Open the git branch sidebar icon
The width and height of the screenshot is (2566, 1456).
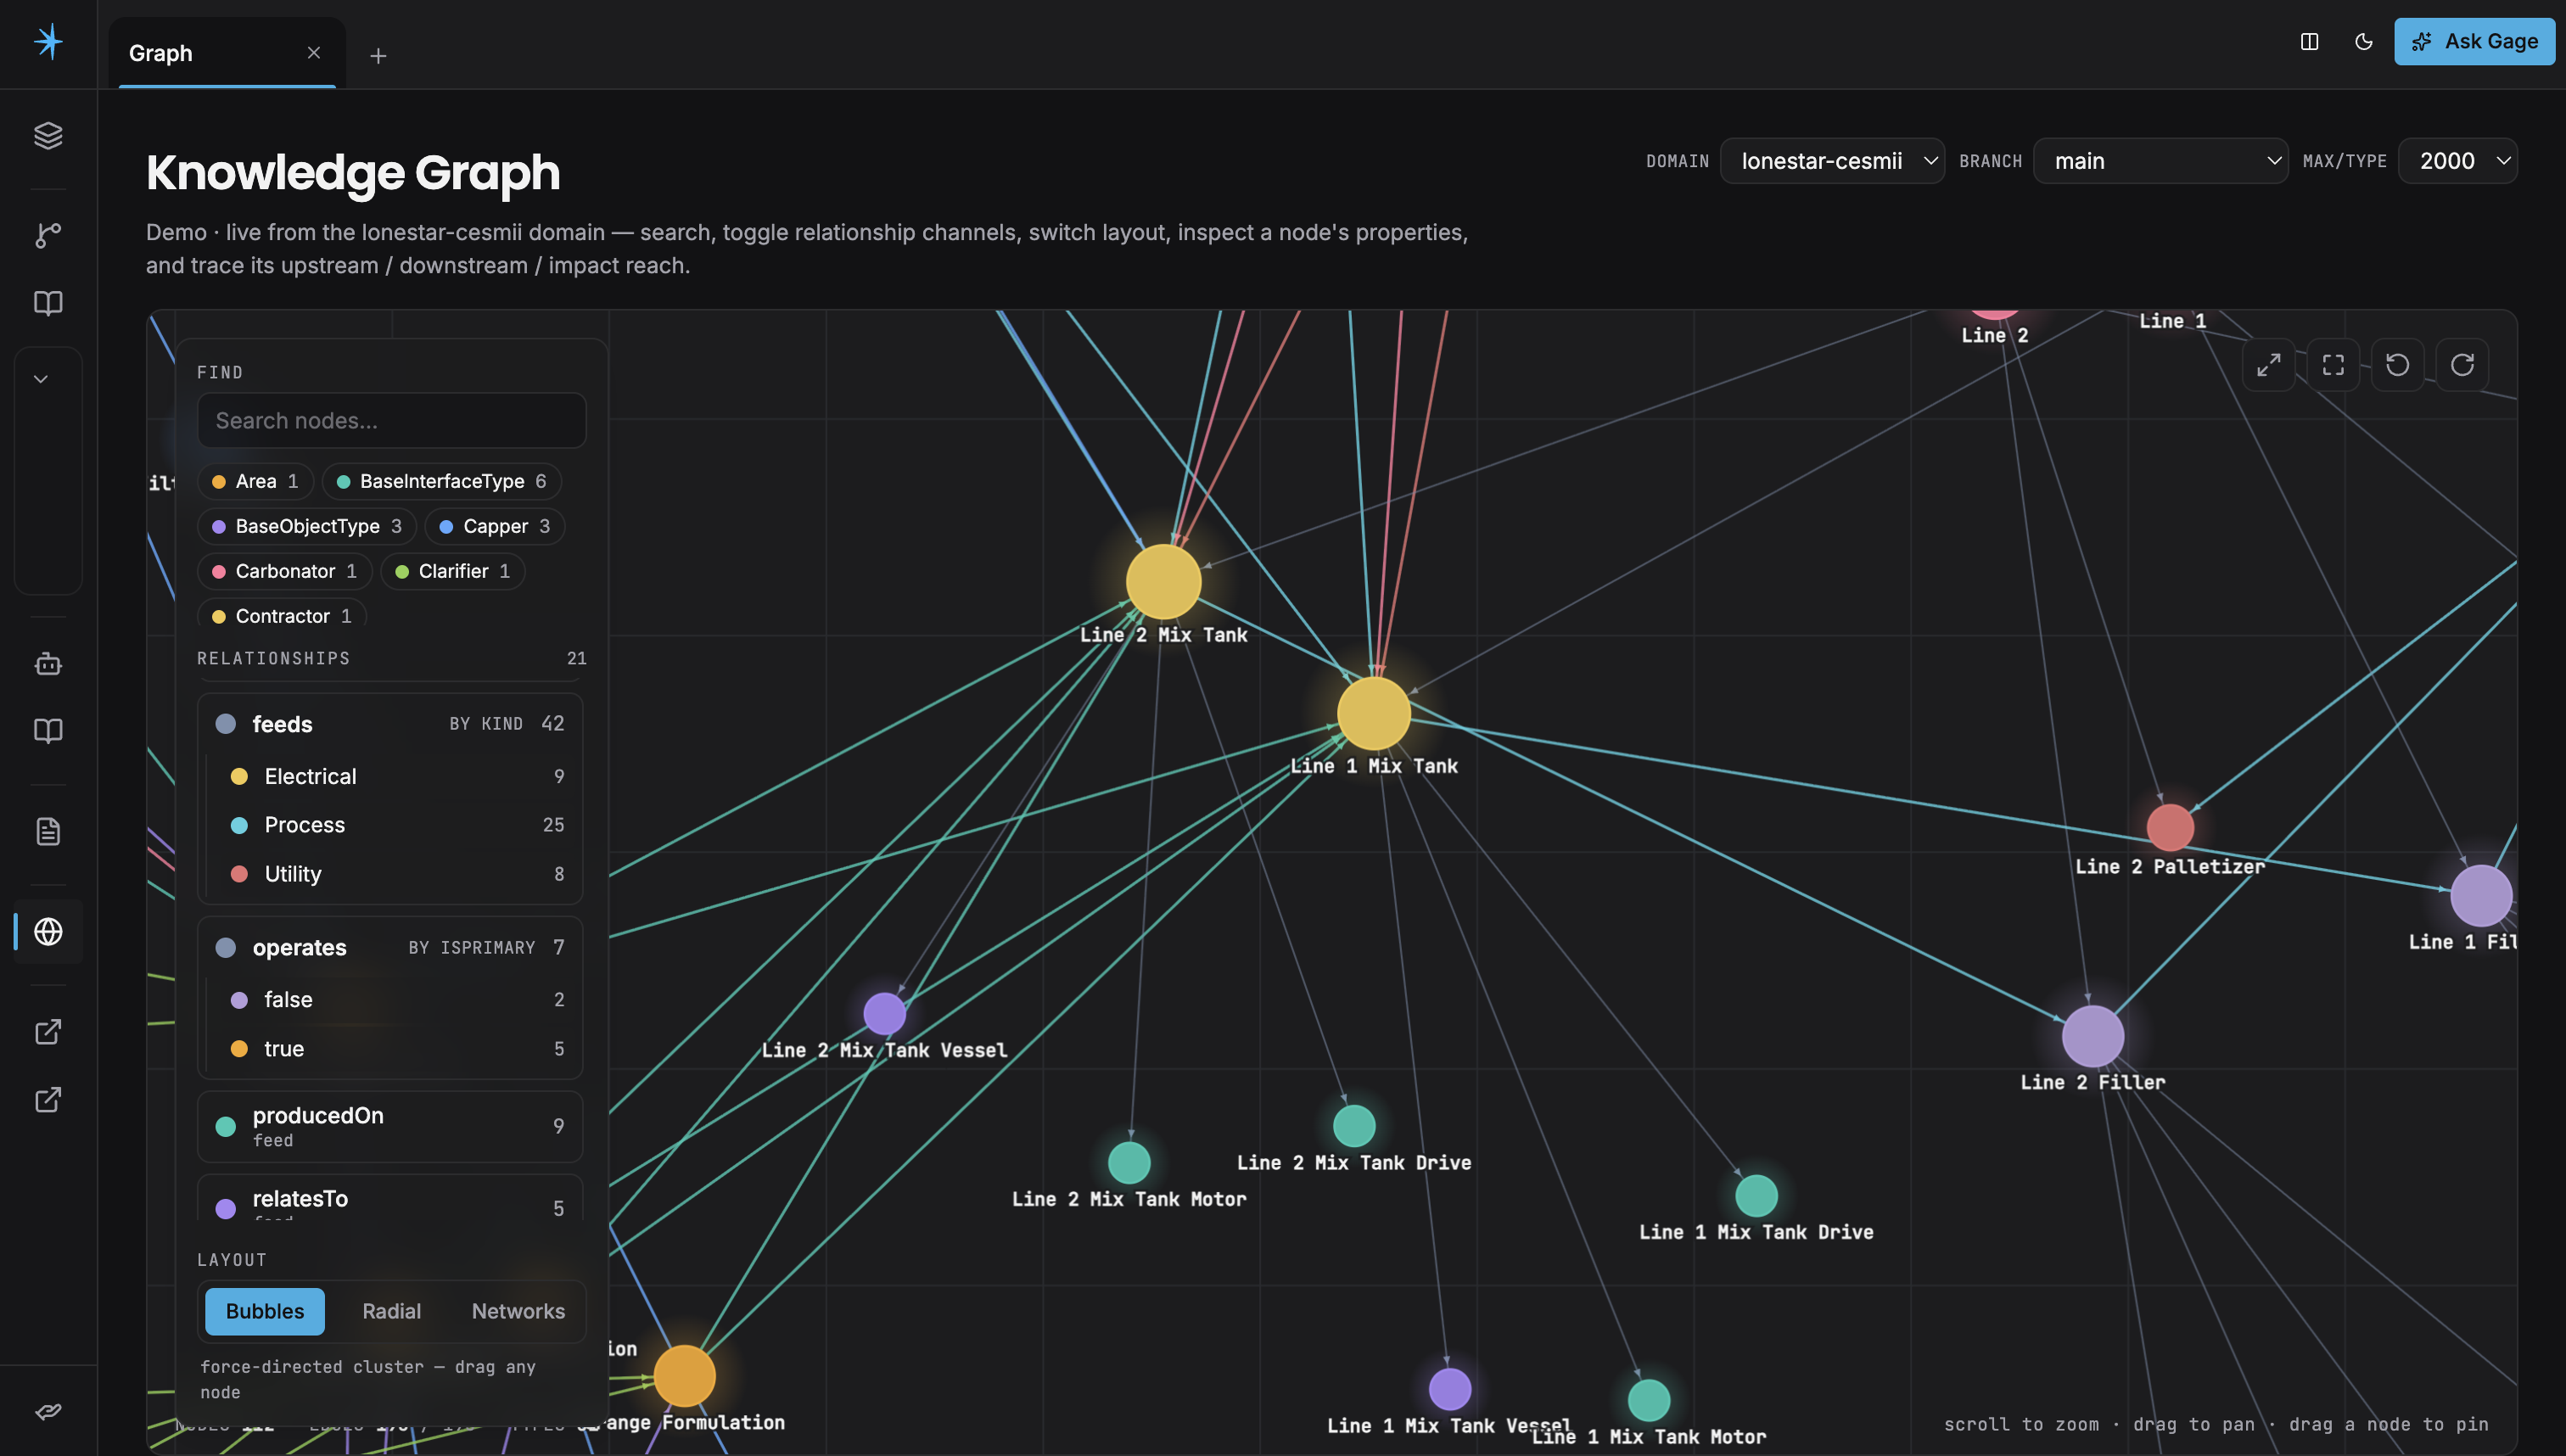[x=48, y=235]
